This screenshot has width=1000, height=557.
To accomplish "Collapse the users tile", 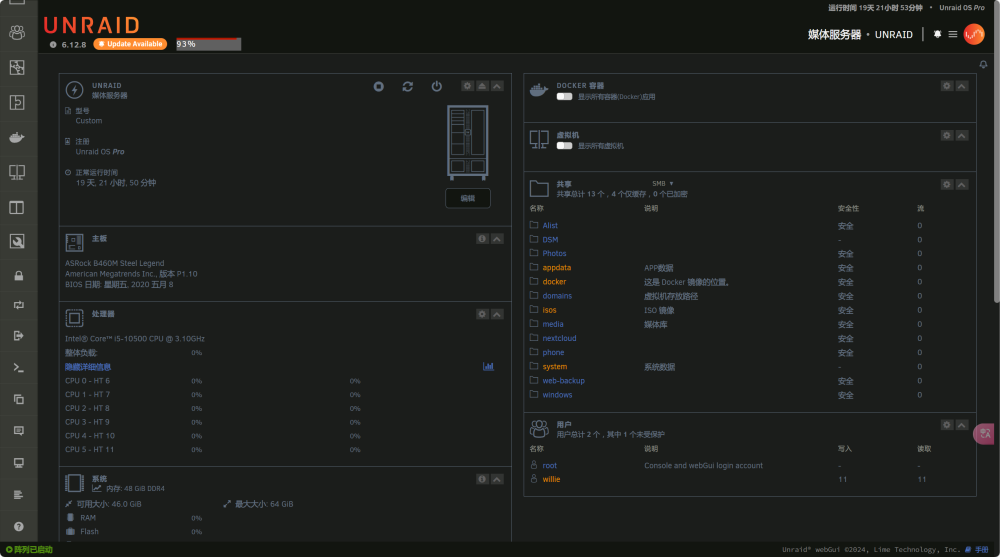I will tap(962, 425).
